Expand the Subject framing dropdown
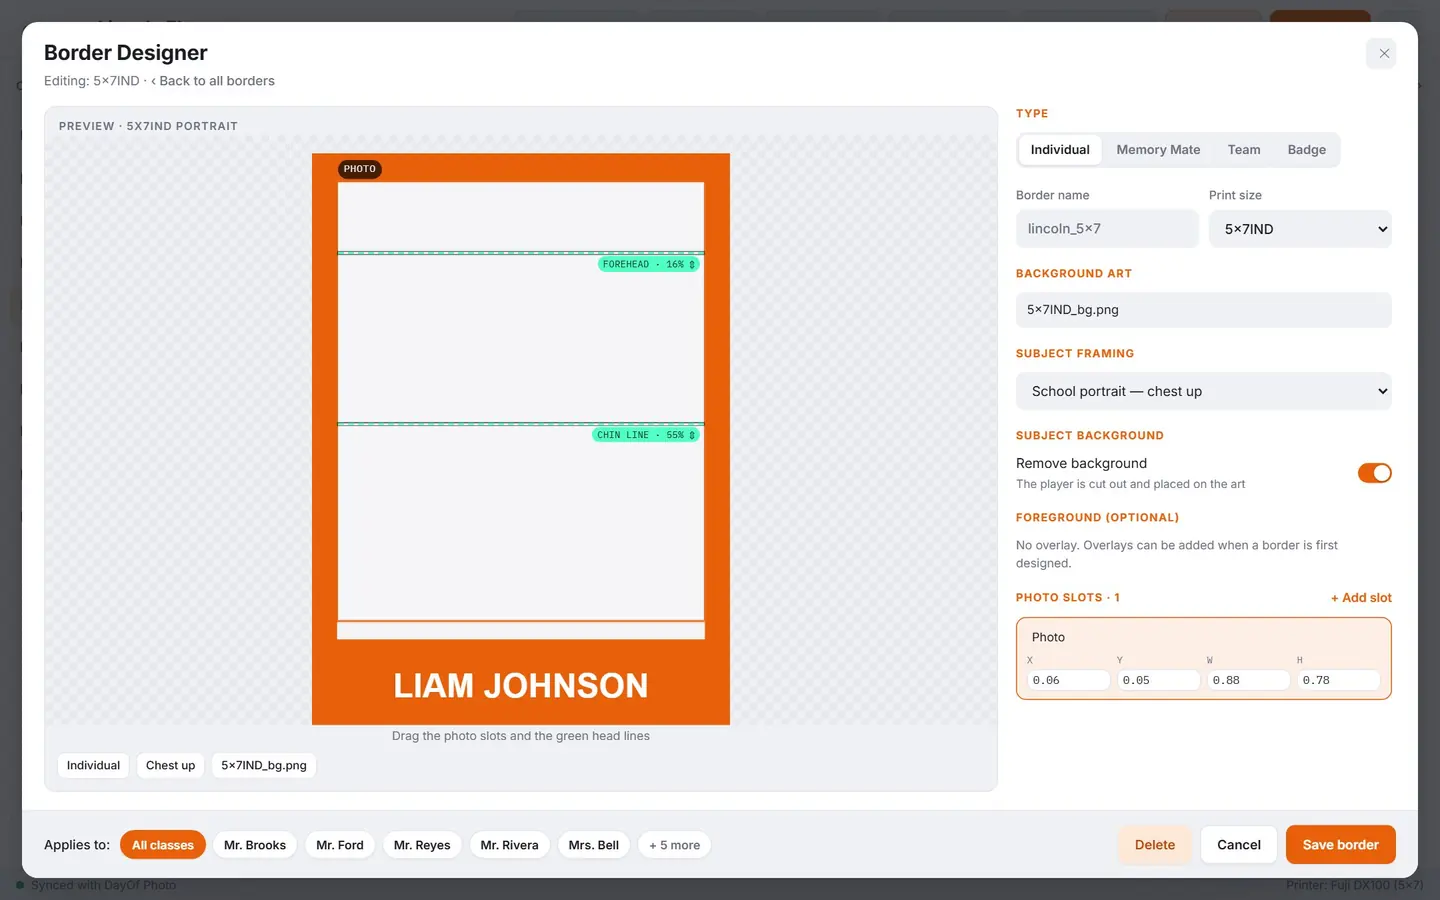The width and height of the screenshot is (1440, 900). pos(1203,391)
